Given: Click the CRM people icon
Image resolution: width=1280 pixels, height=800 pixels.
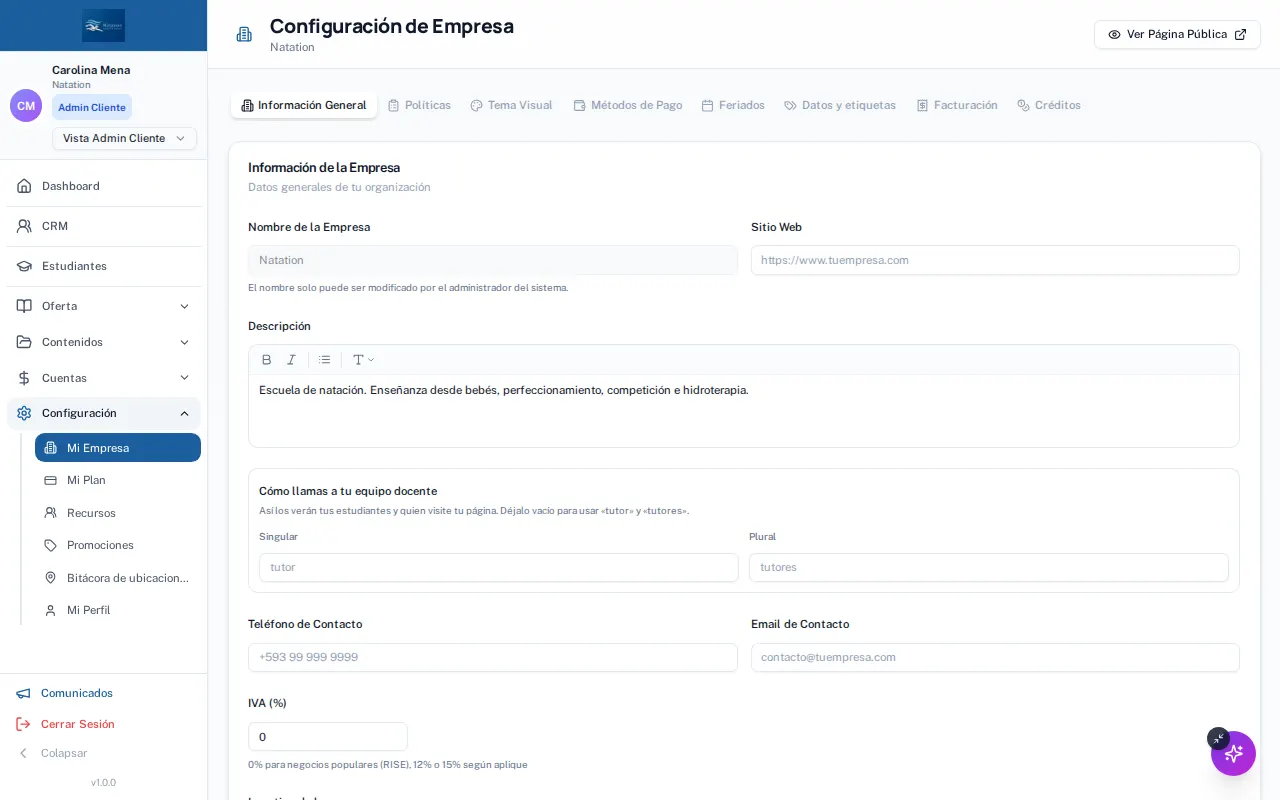Looking at the screenshot, I should [24, 226].
